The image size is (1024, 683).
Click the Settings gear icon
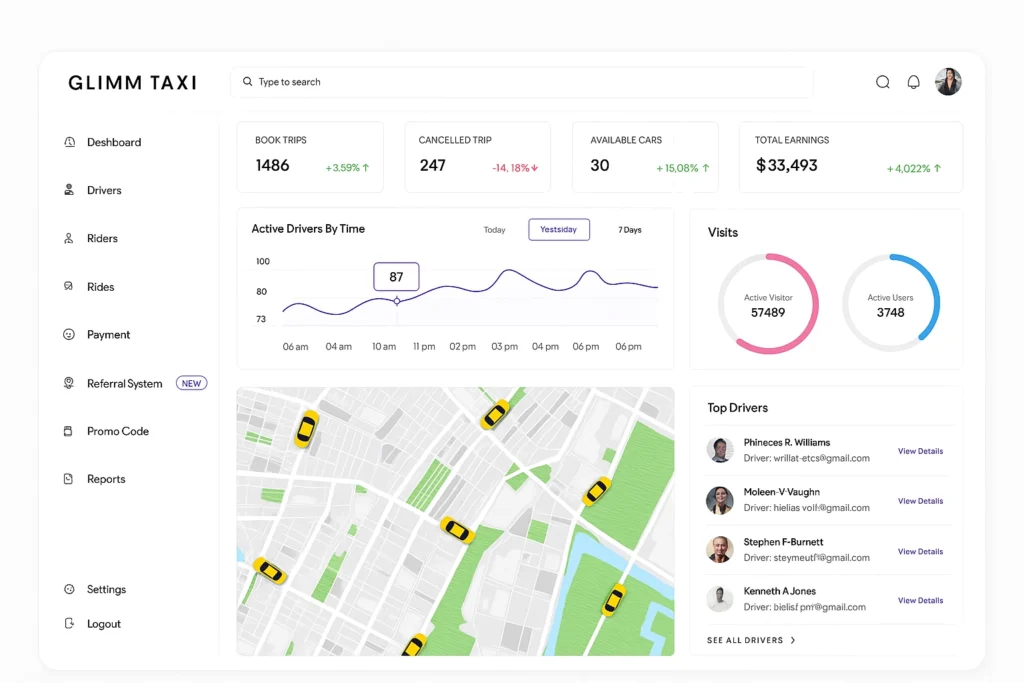click(x=69, y=589)
